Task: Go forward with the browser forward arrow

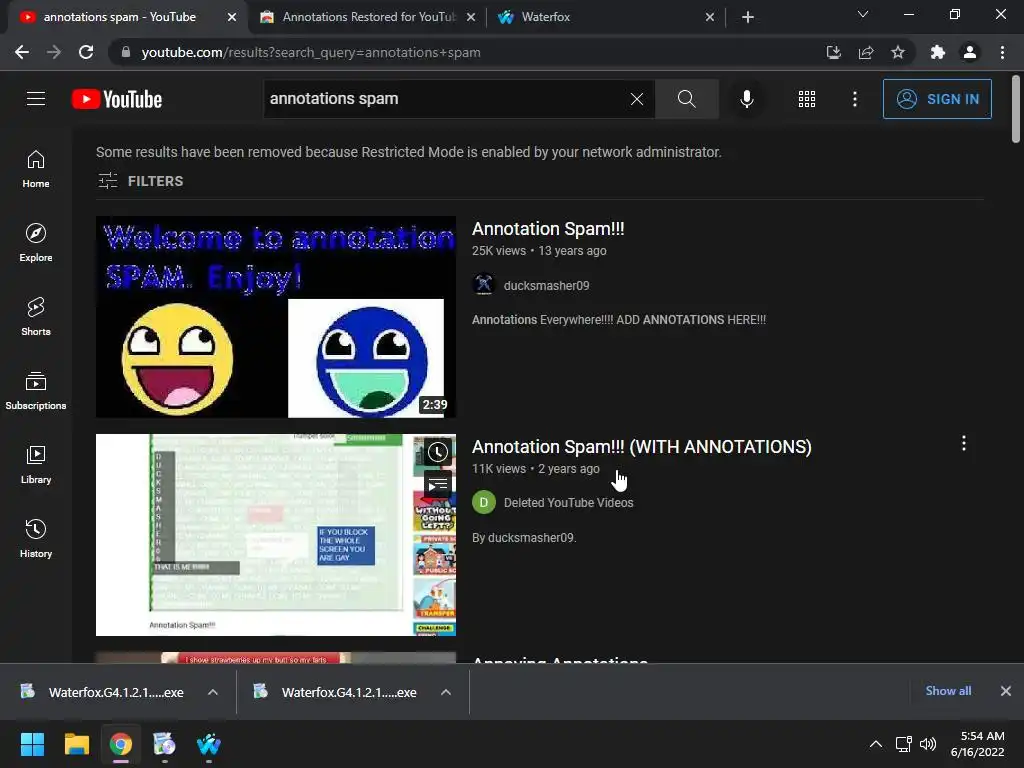Action: pyautogui.click(x=54, y=52)
